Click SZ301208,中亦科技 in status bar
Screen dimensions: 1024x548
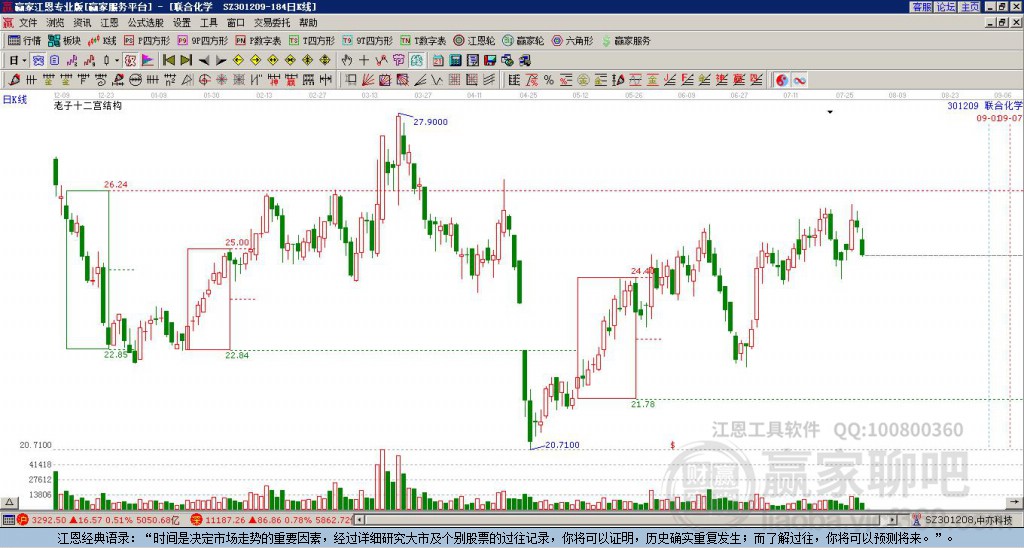(x=968, y=520)
